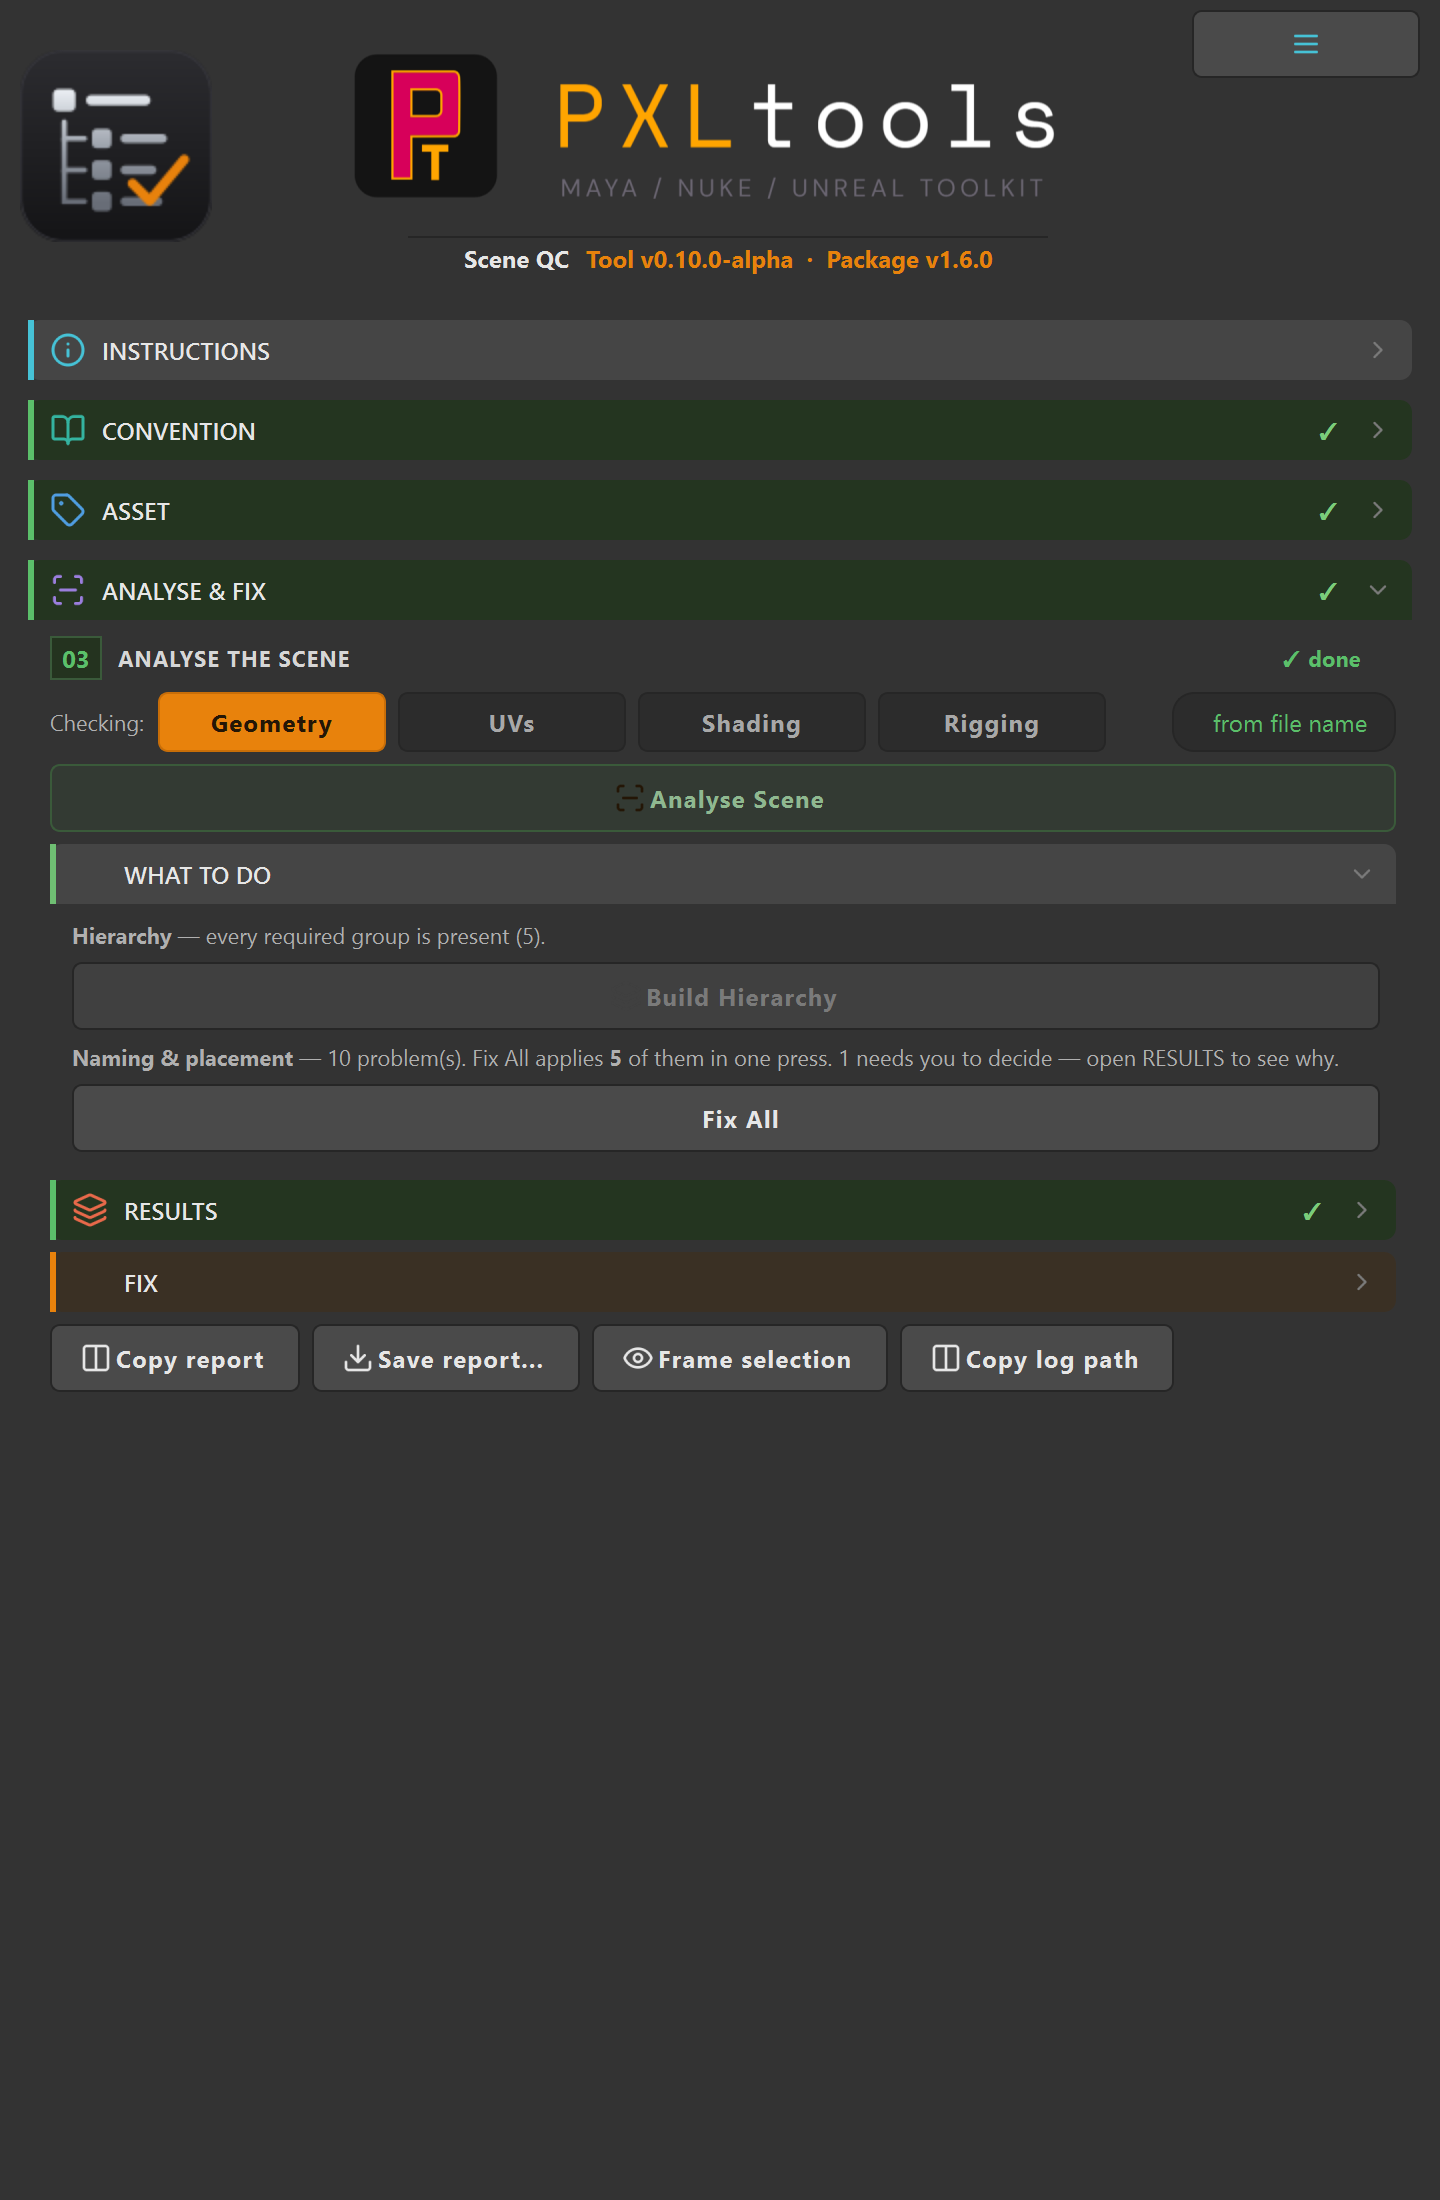
Task: Click the step 03 number badge
Action: (x=76, y=659)
